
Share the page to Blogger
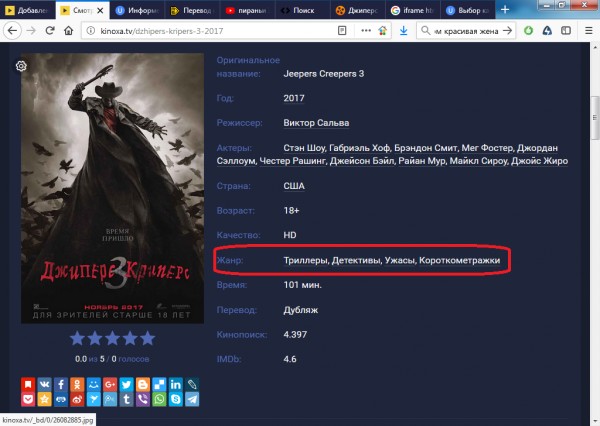[143, 384]
